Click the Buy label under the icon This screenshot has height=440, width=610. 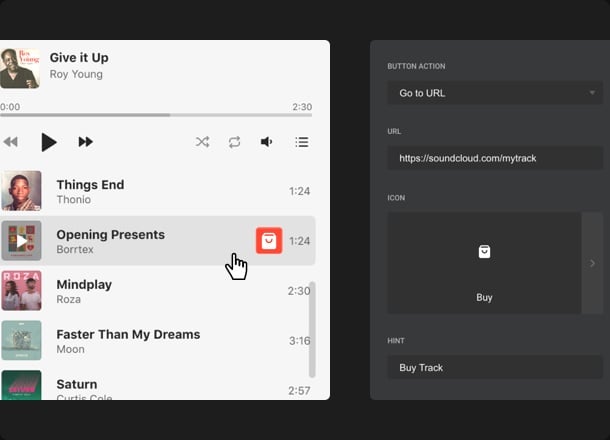coord(484,298)
